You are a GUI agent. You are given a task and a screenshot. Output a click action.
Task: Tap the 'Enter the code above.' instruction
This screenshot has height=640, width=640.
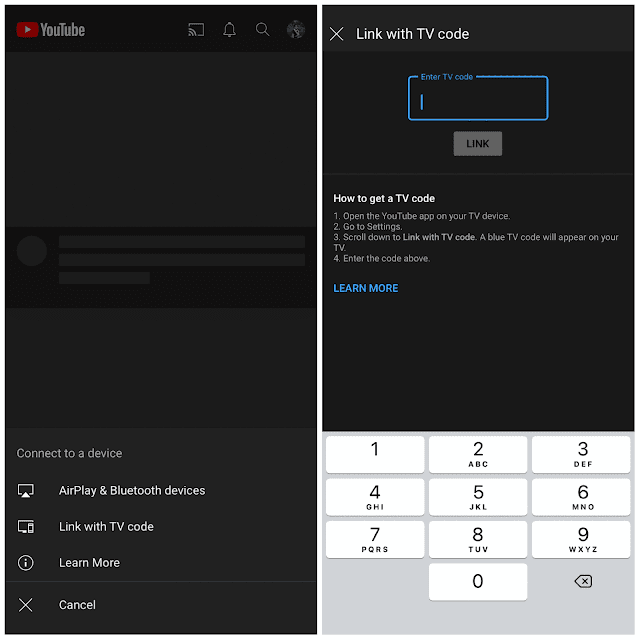(x=382, y=258)
